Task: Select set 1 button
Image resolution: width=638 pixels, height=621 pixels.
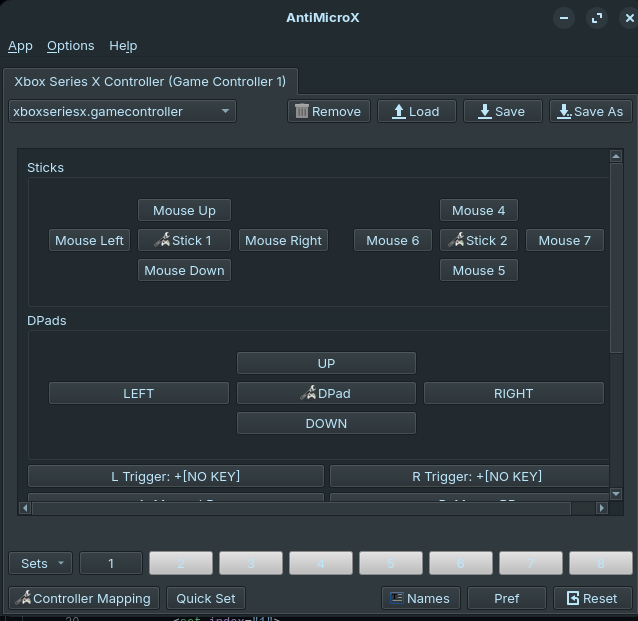Action: click(x=111, y=563)
